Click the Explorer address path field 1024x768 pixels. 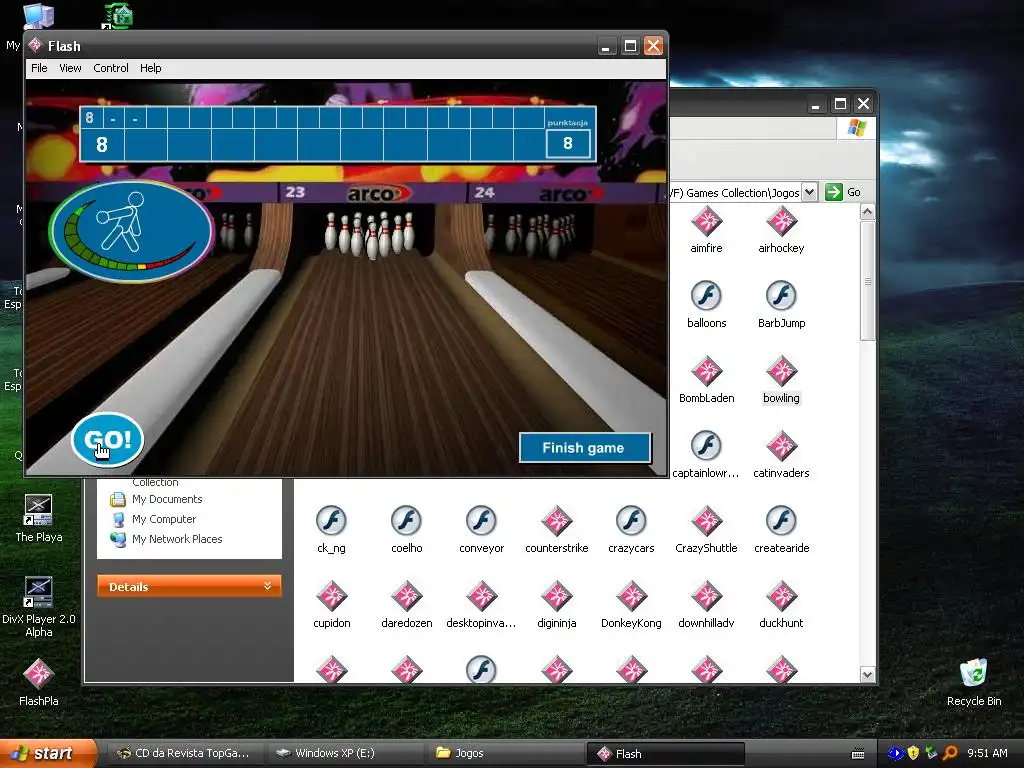735,193
